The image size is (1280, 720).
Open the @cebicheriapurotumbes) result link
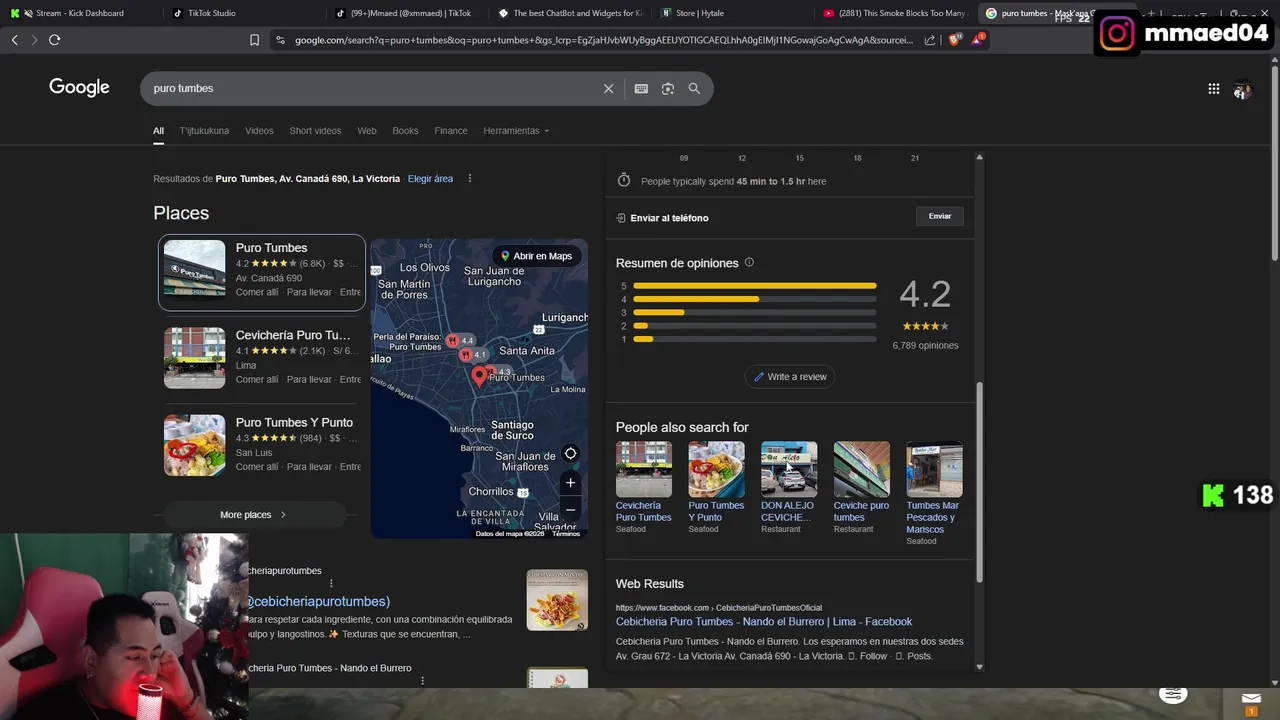pos(319,601)
